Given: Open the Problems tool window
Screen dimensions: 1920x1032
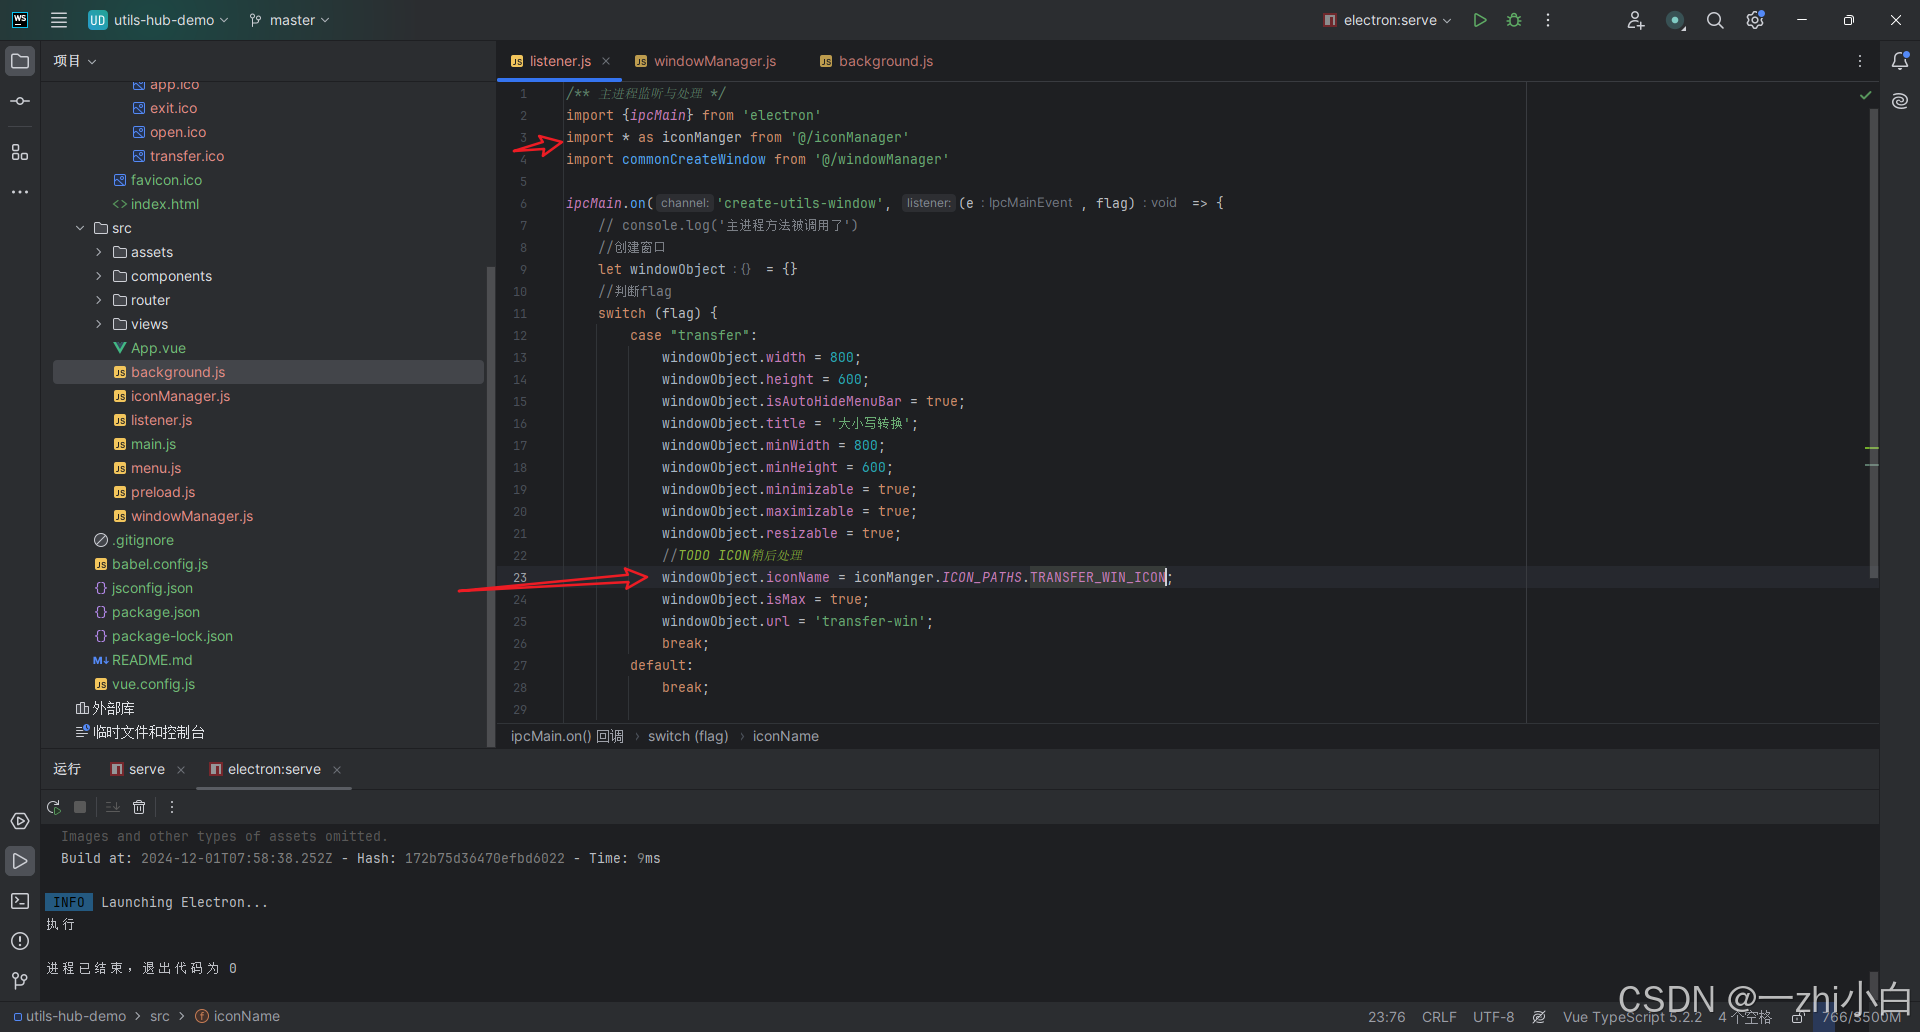Looking at the screenshot, I should coord(20,941).
